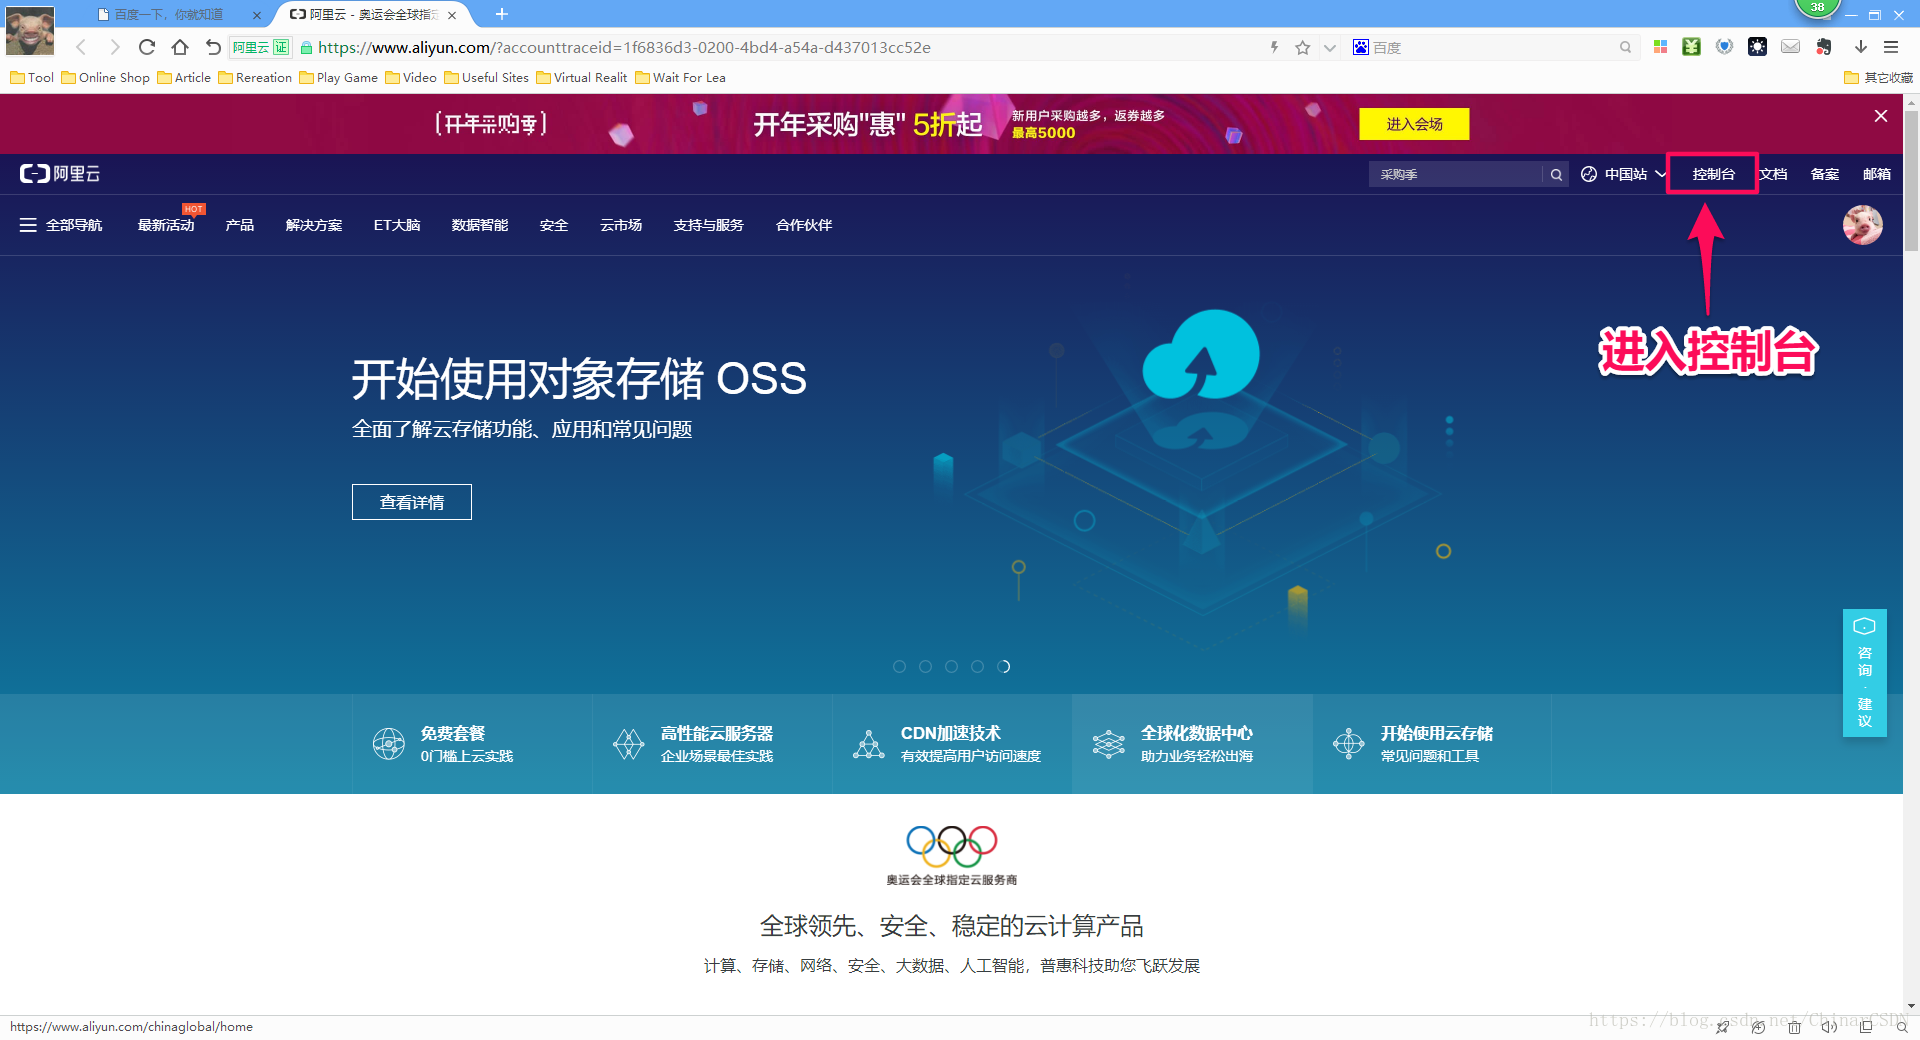Expand the bookmark star dropdown arrow

click(1329, 47)
